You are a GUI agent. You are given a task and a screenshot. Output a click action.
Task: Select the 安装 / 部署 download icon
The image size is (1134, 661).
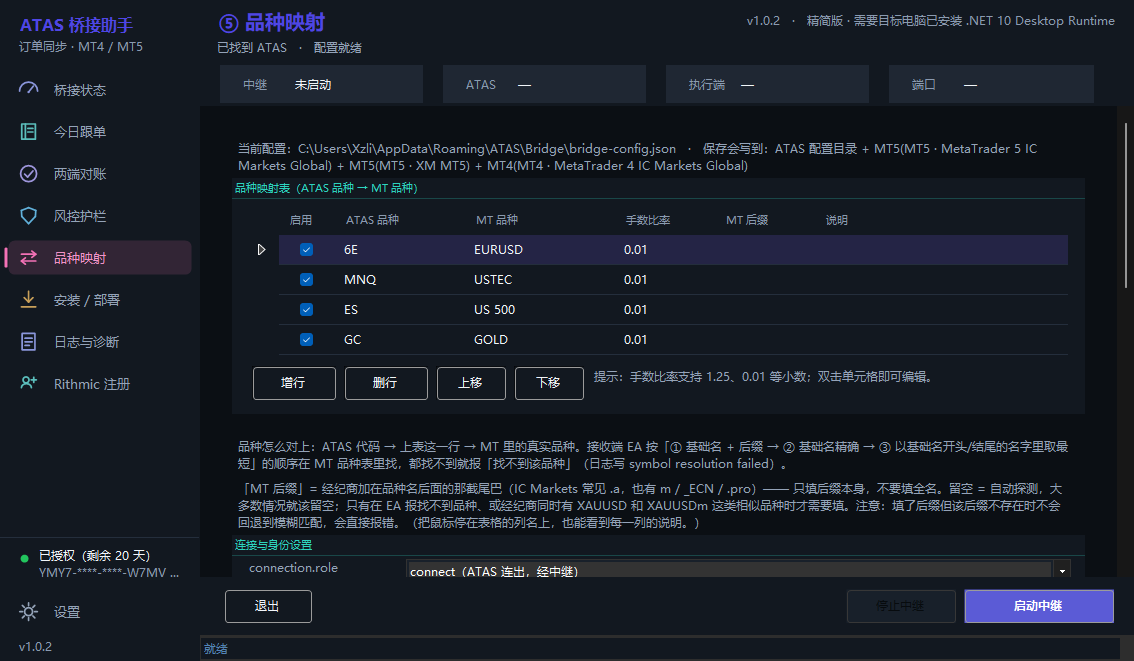[28, 299]
